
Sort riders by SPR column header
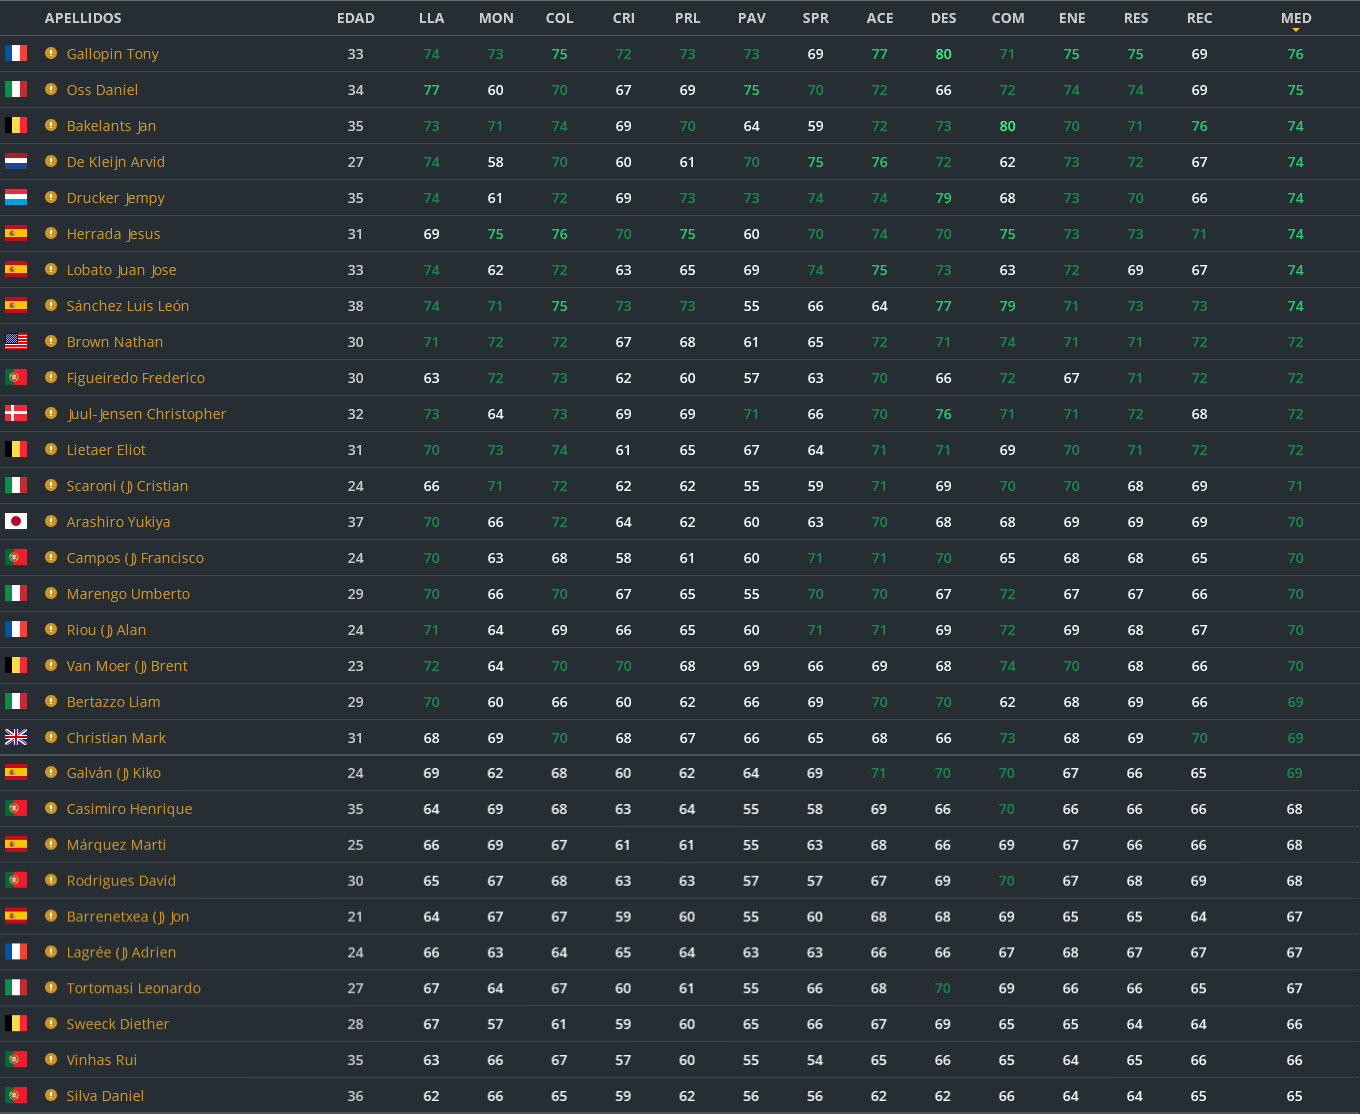816,18
